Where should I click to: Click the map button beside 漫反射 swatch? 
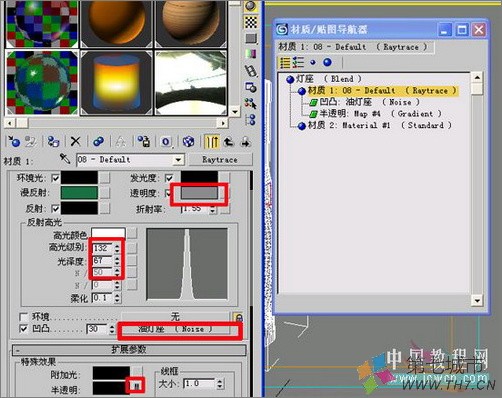[x=105, y=192]
